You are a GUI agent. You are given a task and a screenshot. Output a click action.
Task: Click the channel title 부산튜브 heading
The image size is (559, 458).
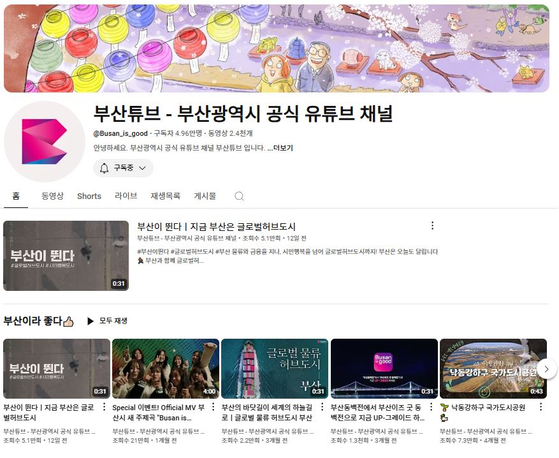(243, 114)
